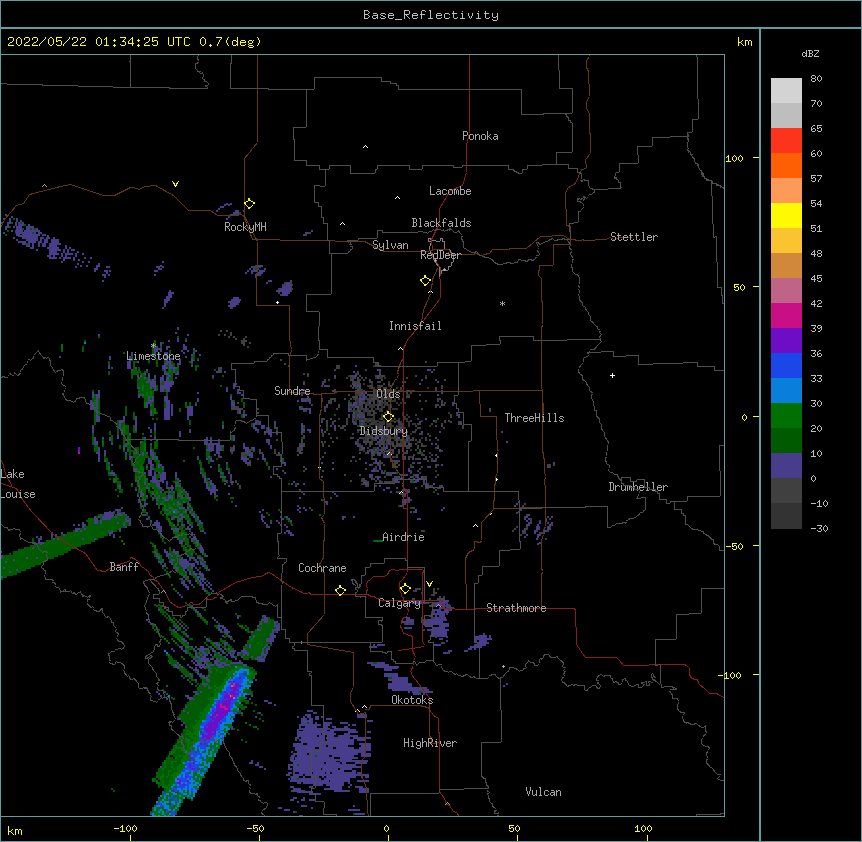This screenshot has width=862, height=842.
Task: Click the white asterisk marker east of Innisfail
Action: 502,303
